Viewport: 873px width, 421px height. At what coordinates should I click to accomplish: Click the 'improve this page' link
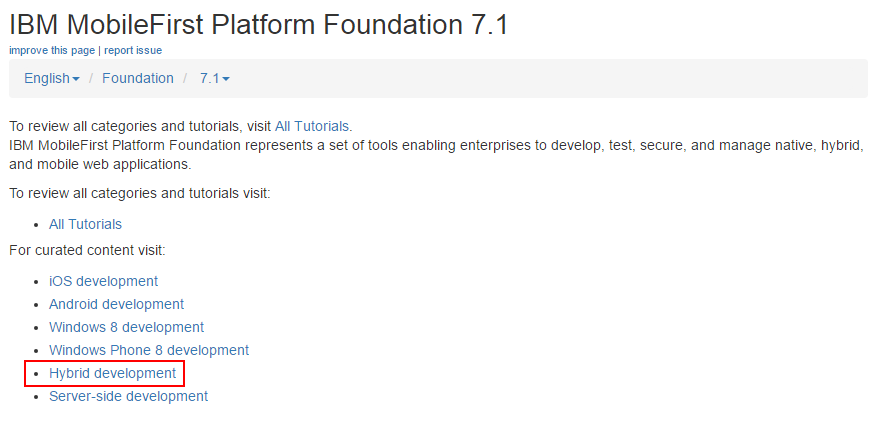coord(51,50)
